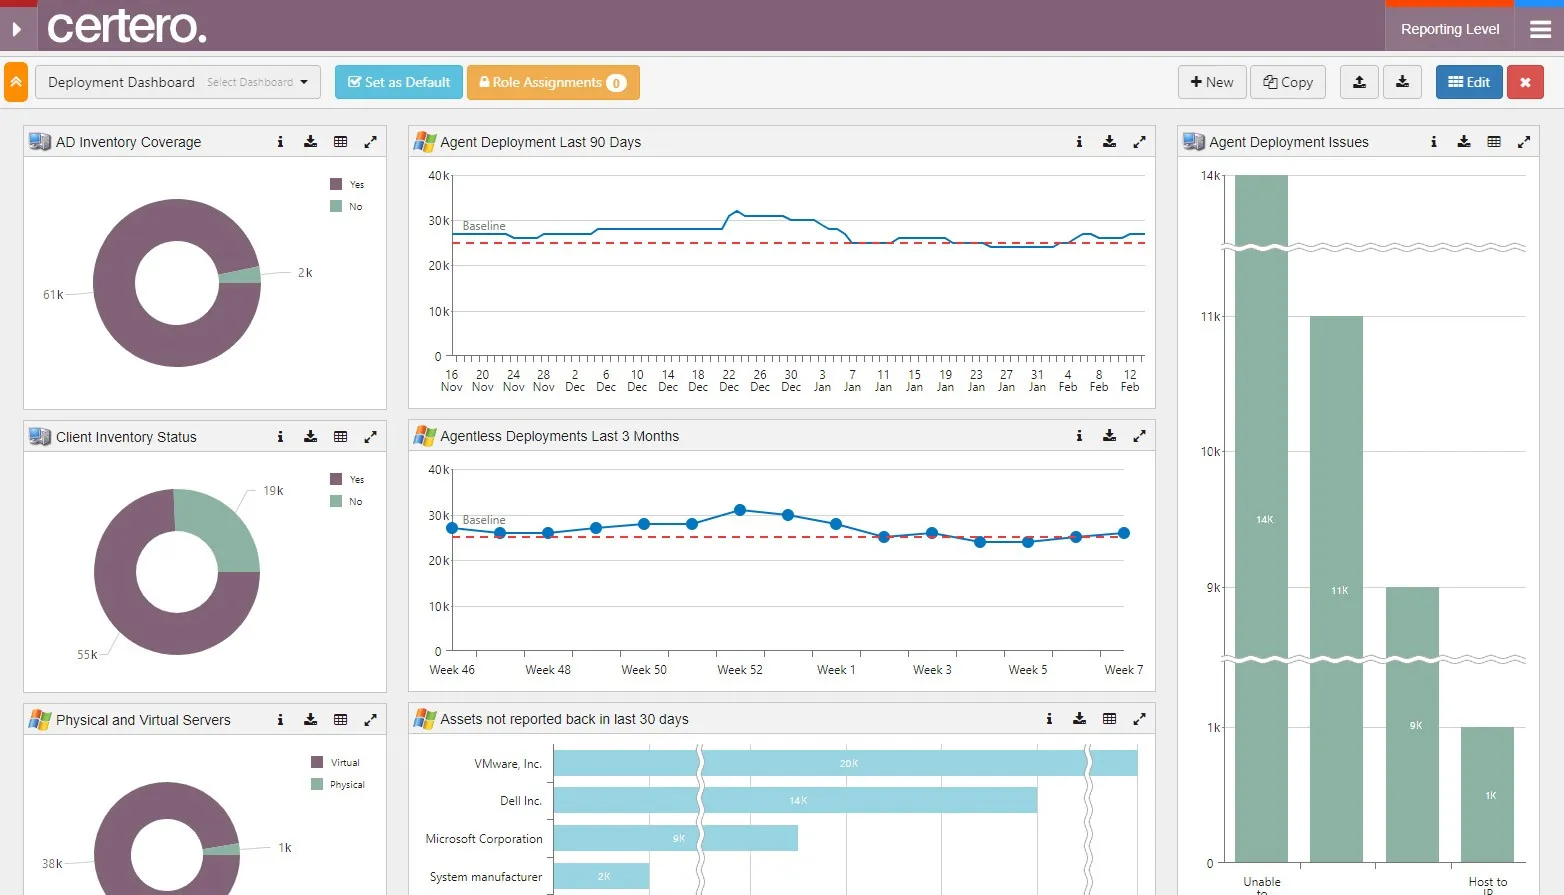
Task: Open the Reporting Level menu
Action: coord(1449,29)
